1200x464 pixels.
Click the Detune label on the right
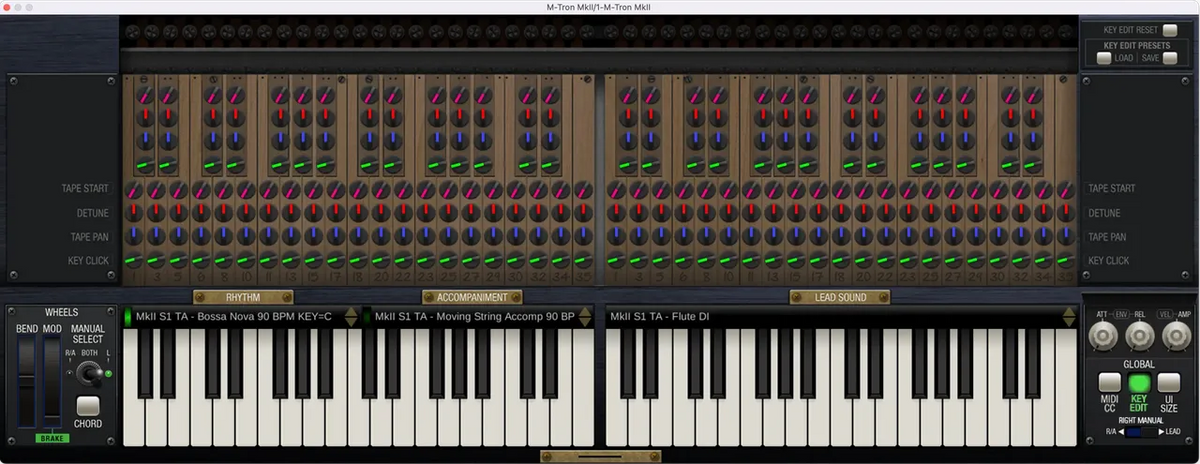point(1105,213)
